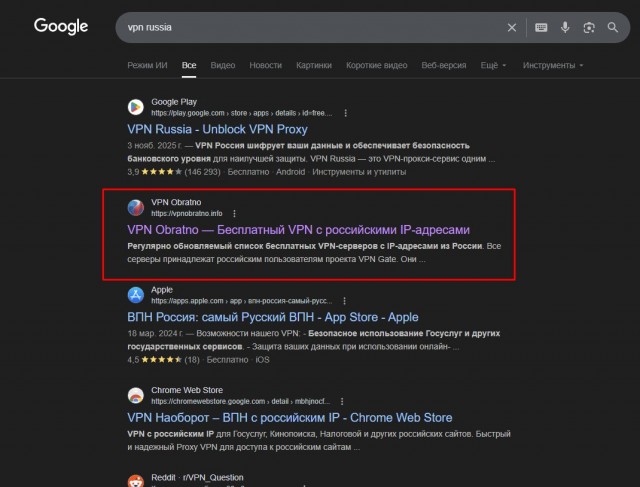The width and height of the screenshot is (640, 487).
Task: Click the chromewebstore.google.com URL breadcrumb
Action: [x=240, y=401]
